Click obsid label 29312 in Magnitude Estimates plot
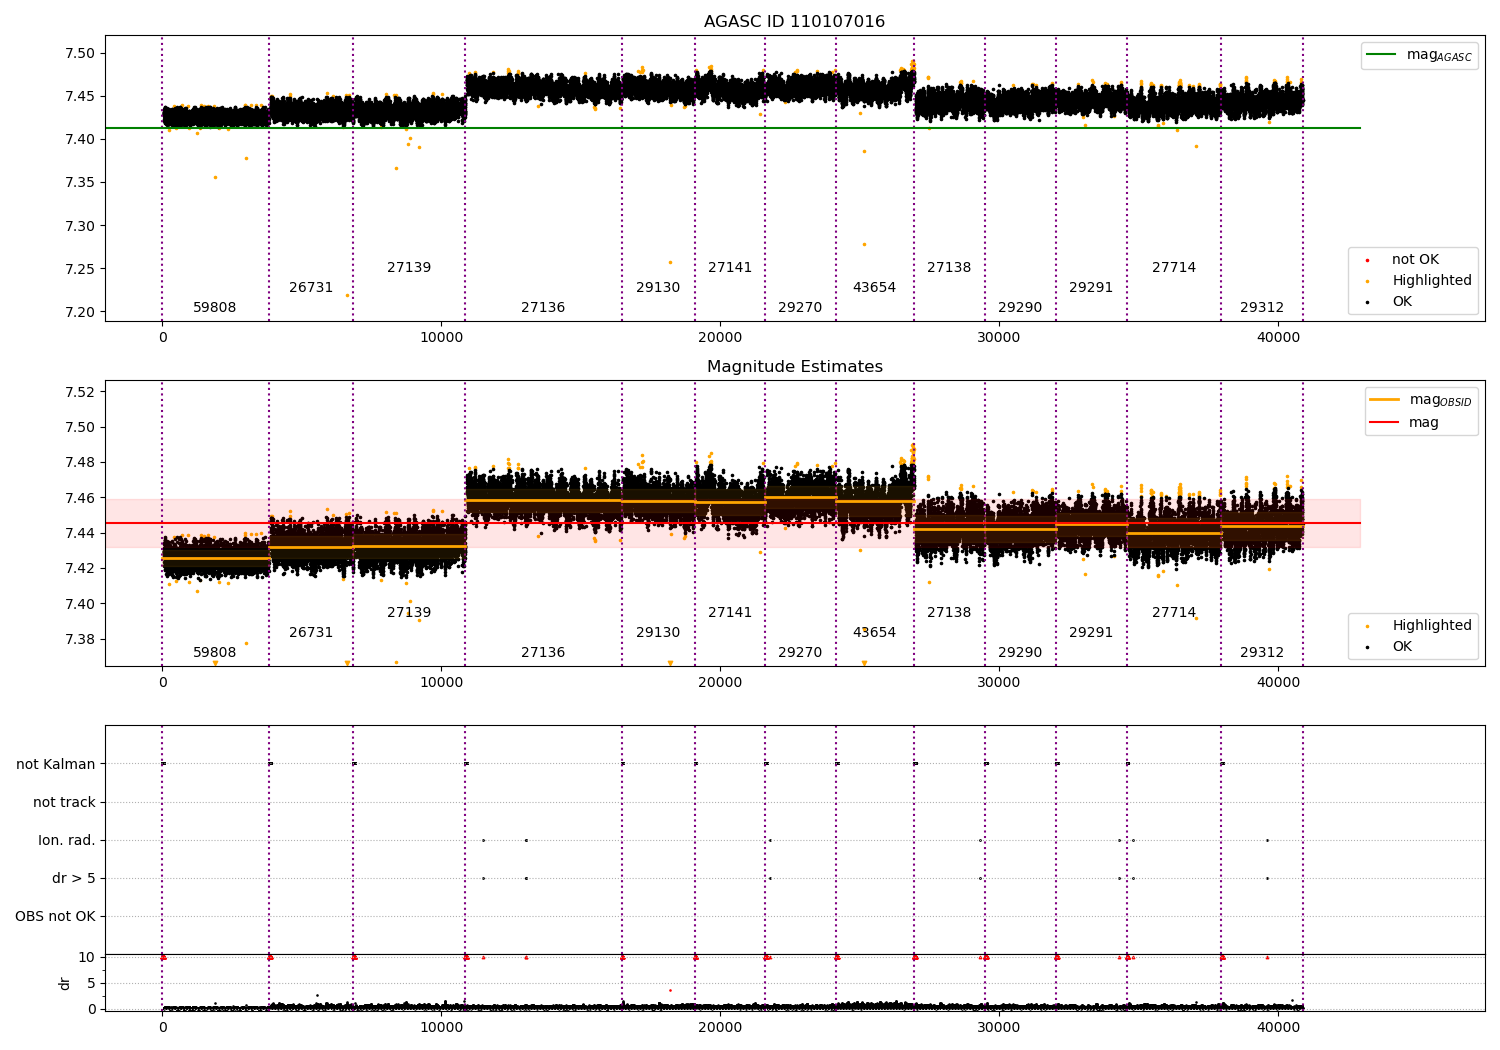This screenshot has width=1500, height=1050. [1262, 653]
